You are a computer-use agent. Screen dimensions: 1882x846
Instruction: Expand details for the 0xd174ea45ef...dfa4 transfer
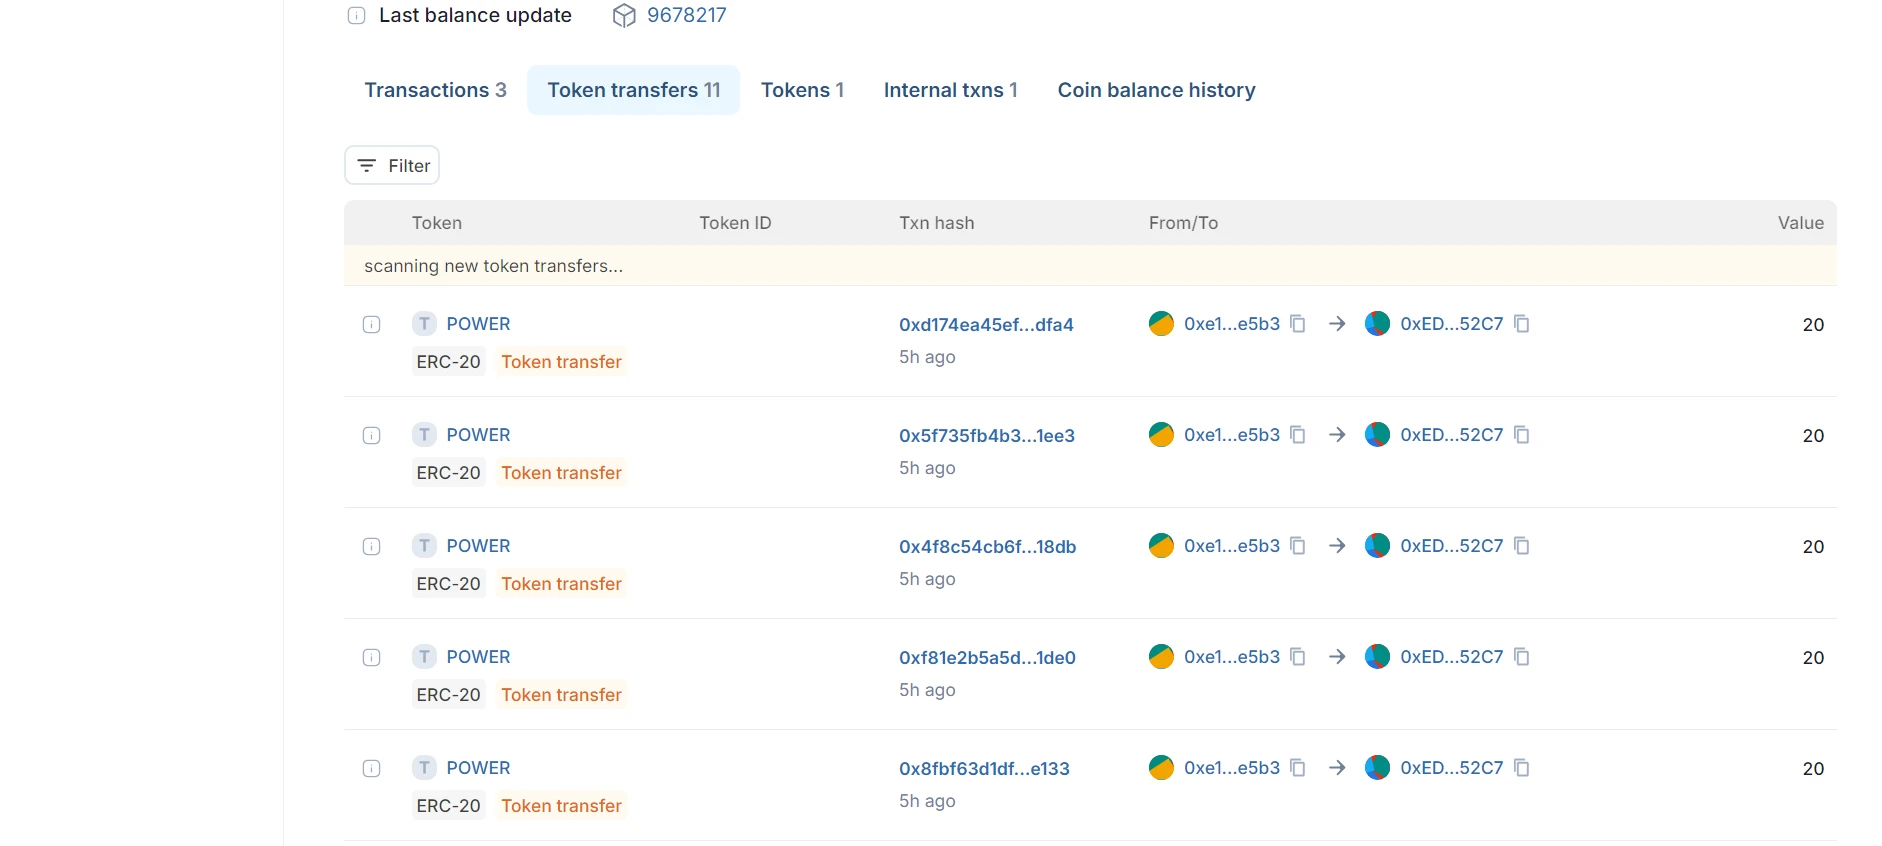[371, 324]
